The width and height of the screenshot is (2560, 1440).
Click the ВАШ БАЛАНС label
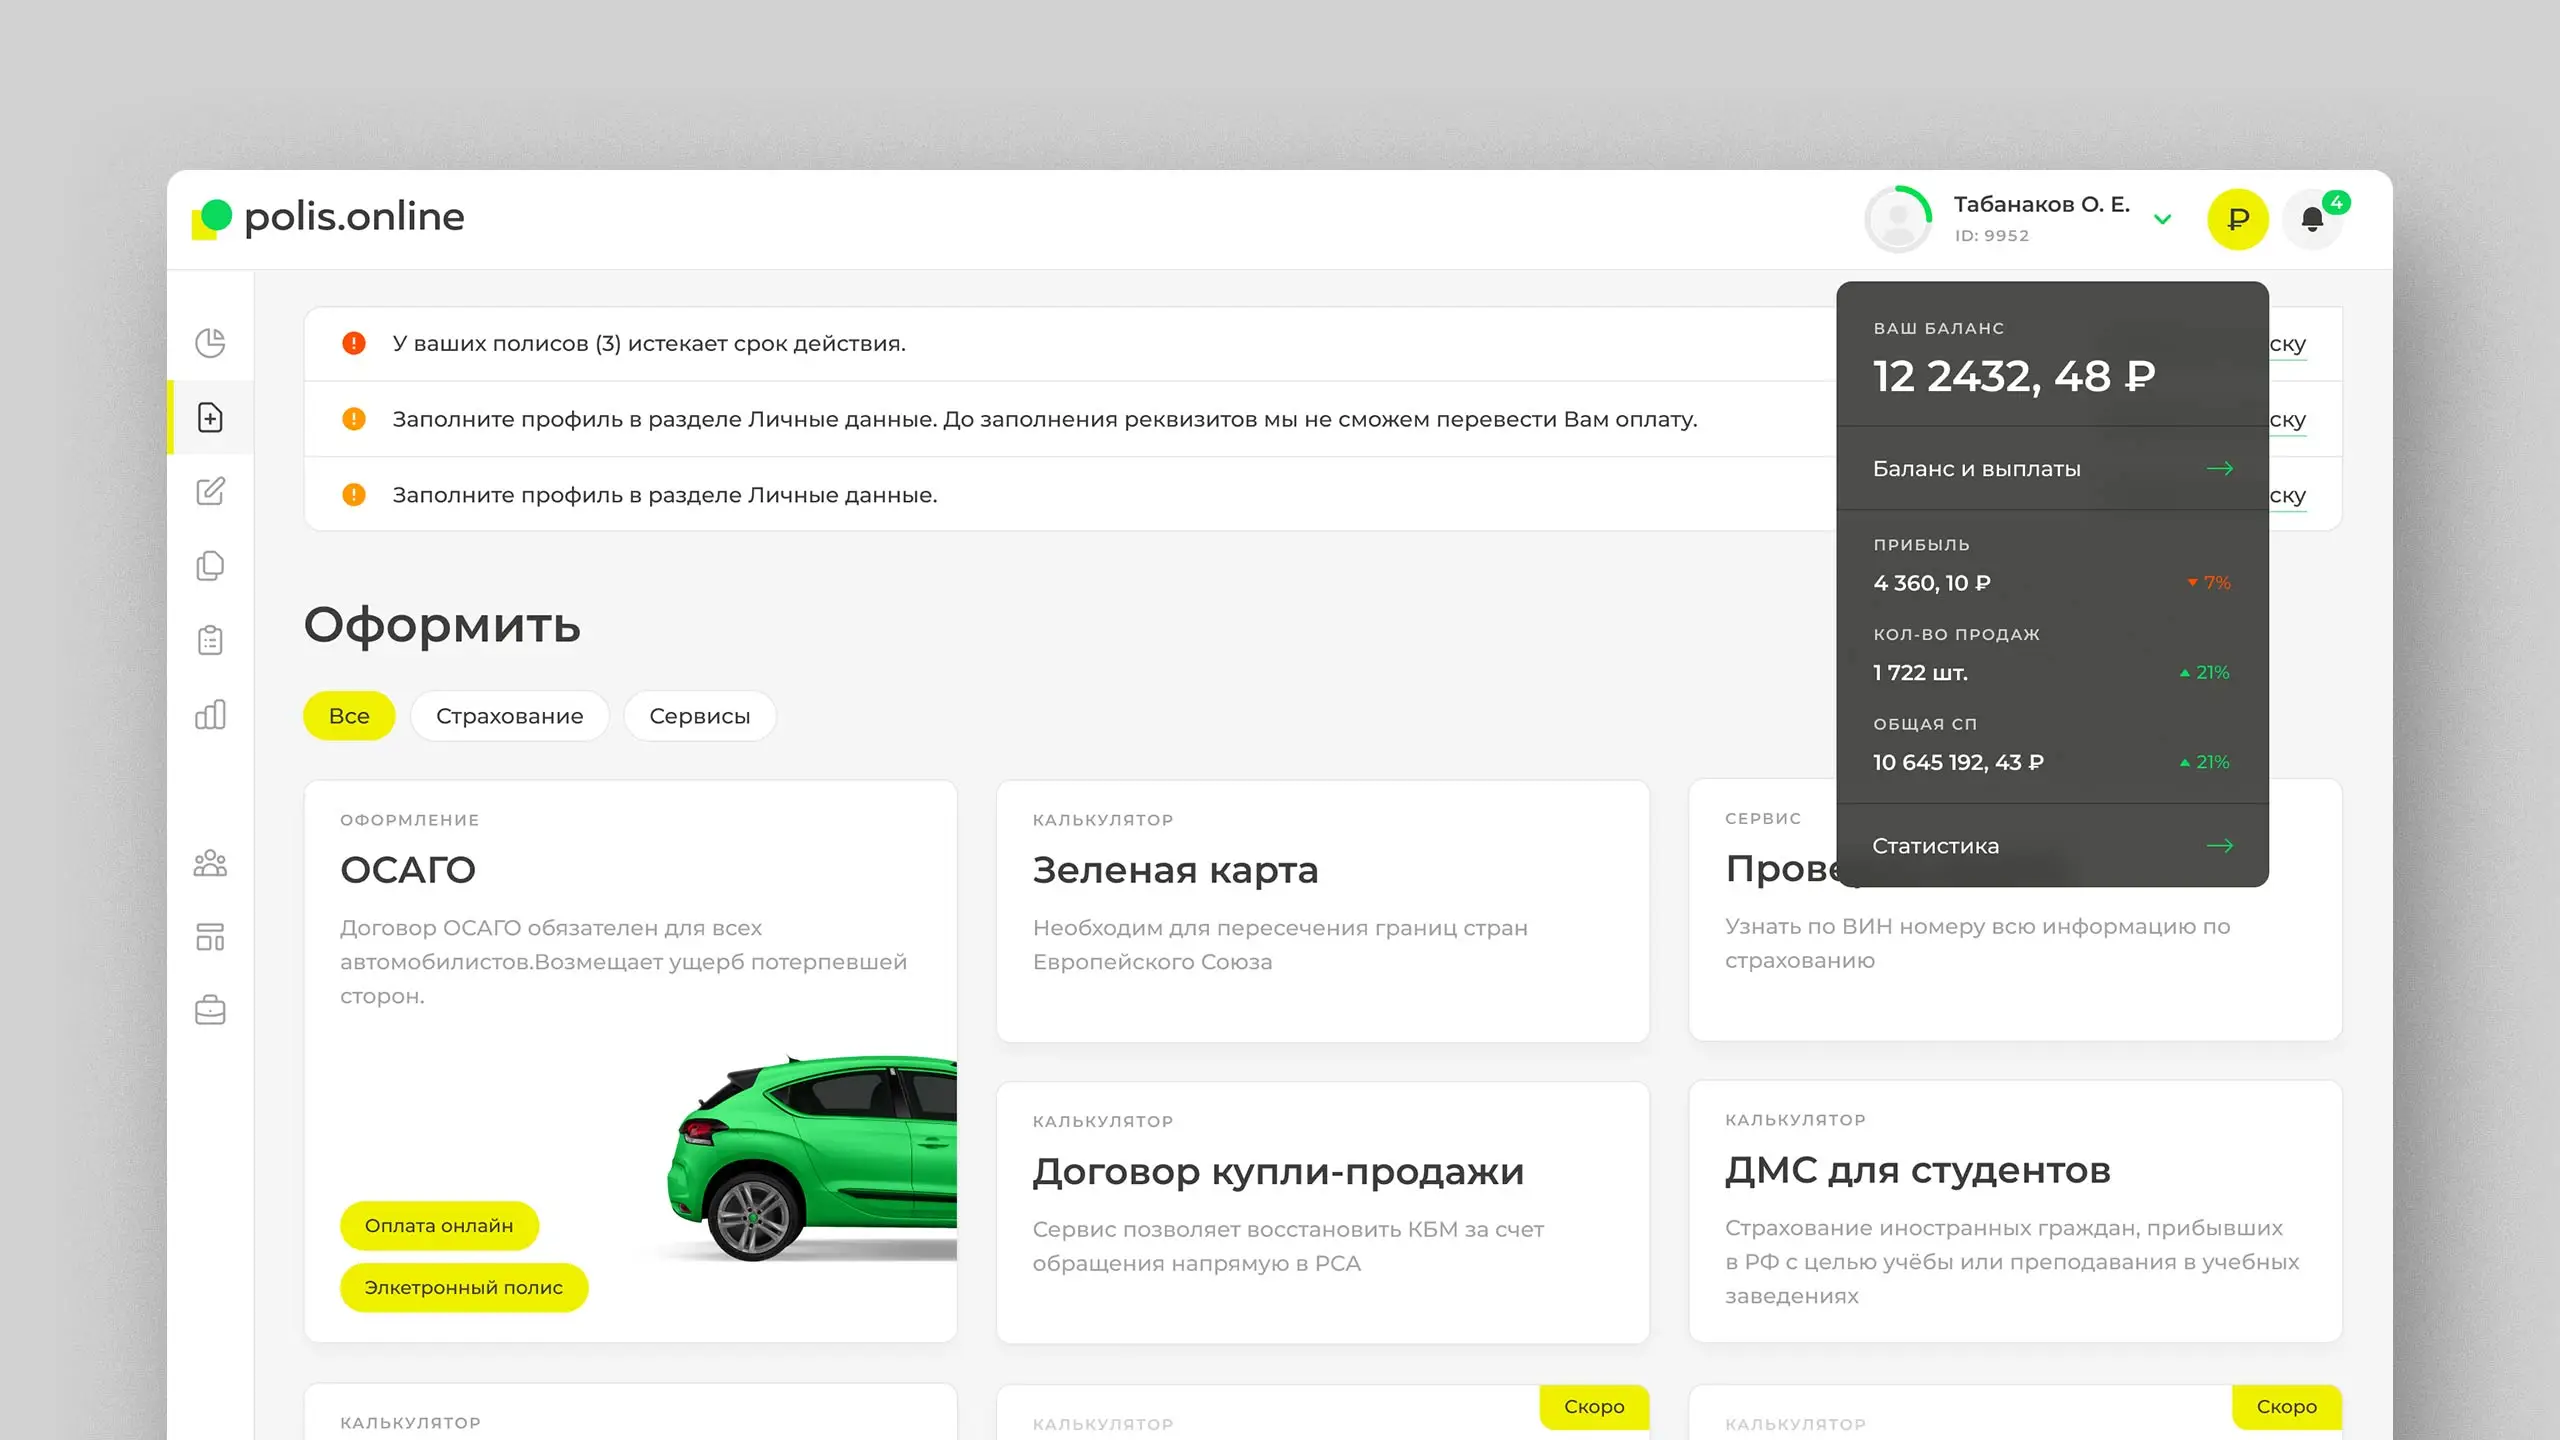tap(1939, 329)
